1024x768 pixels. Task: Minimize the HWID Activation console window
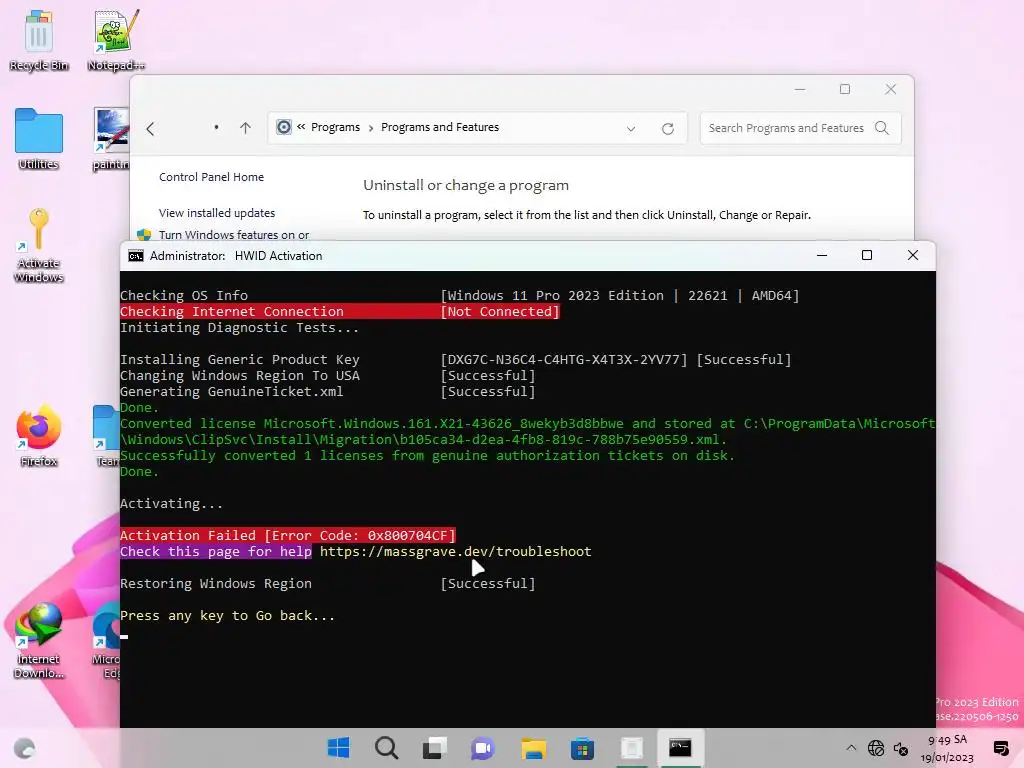(x=822, y=255)
